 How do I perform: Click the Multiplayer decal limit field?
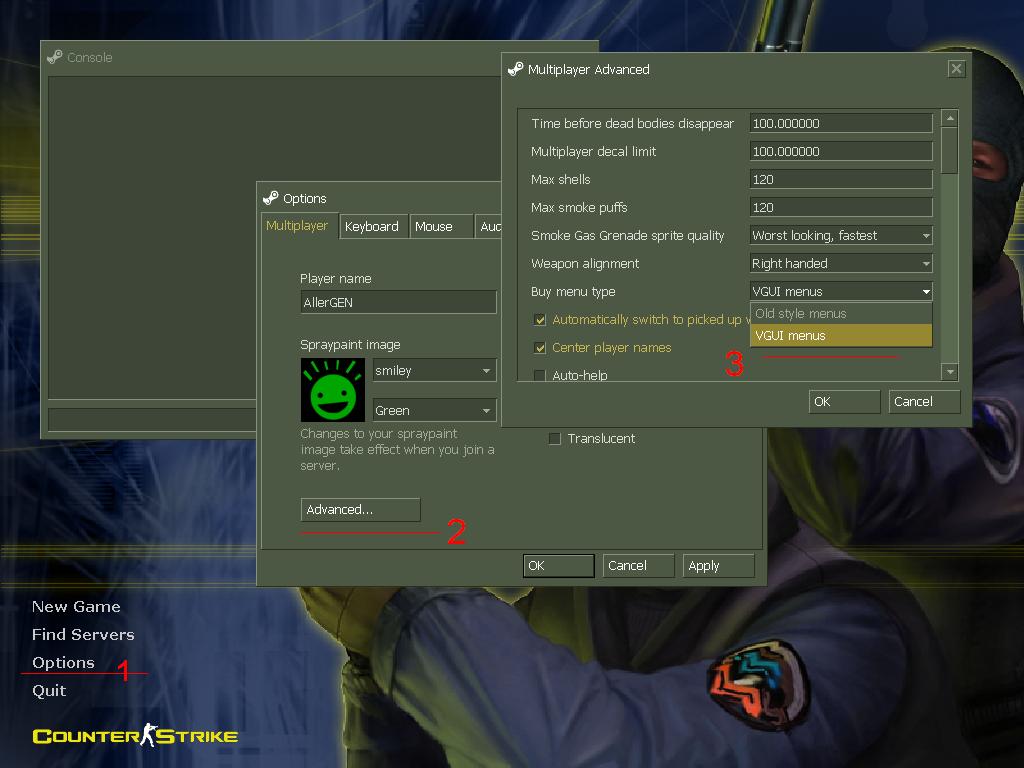click(841, 152)
